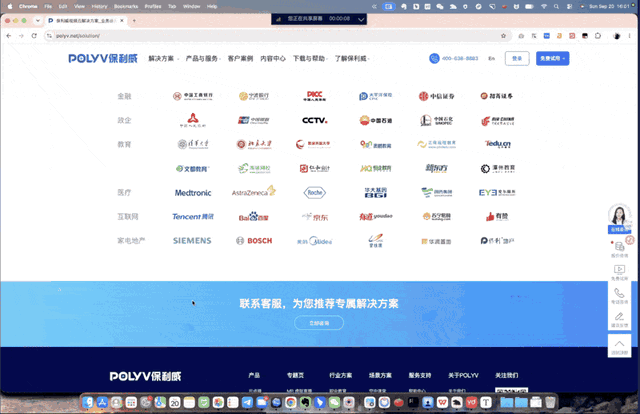Open WeChat from the Dock
Screen dimensions: 640x414
[334, 403]
